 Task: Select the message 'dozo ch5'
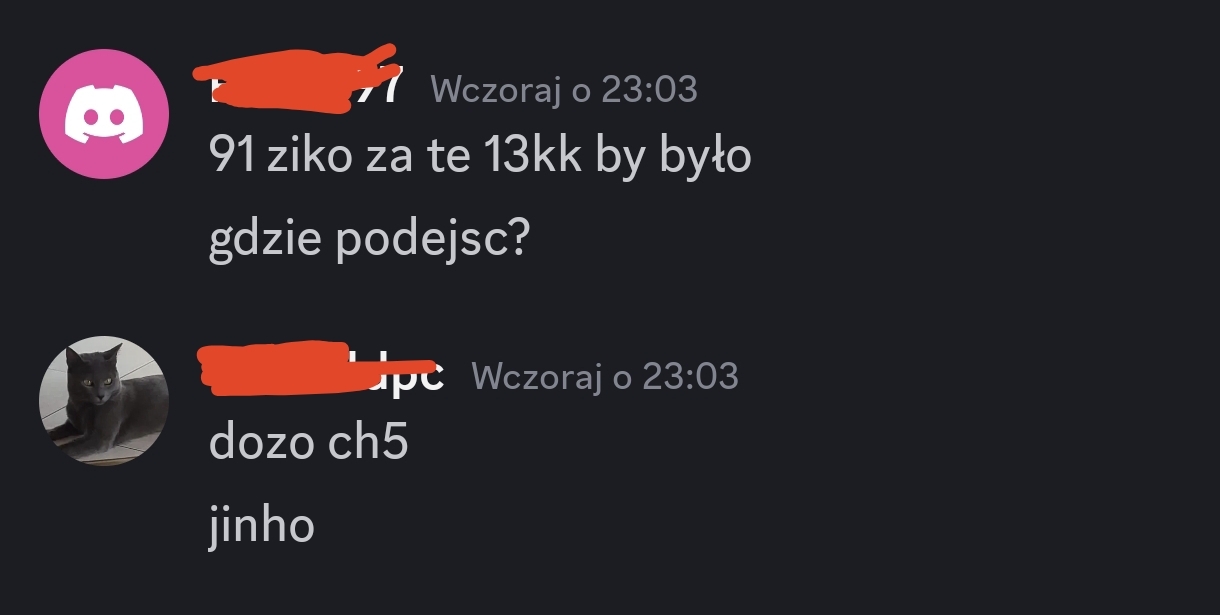(308, 442)
